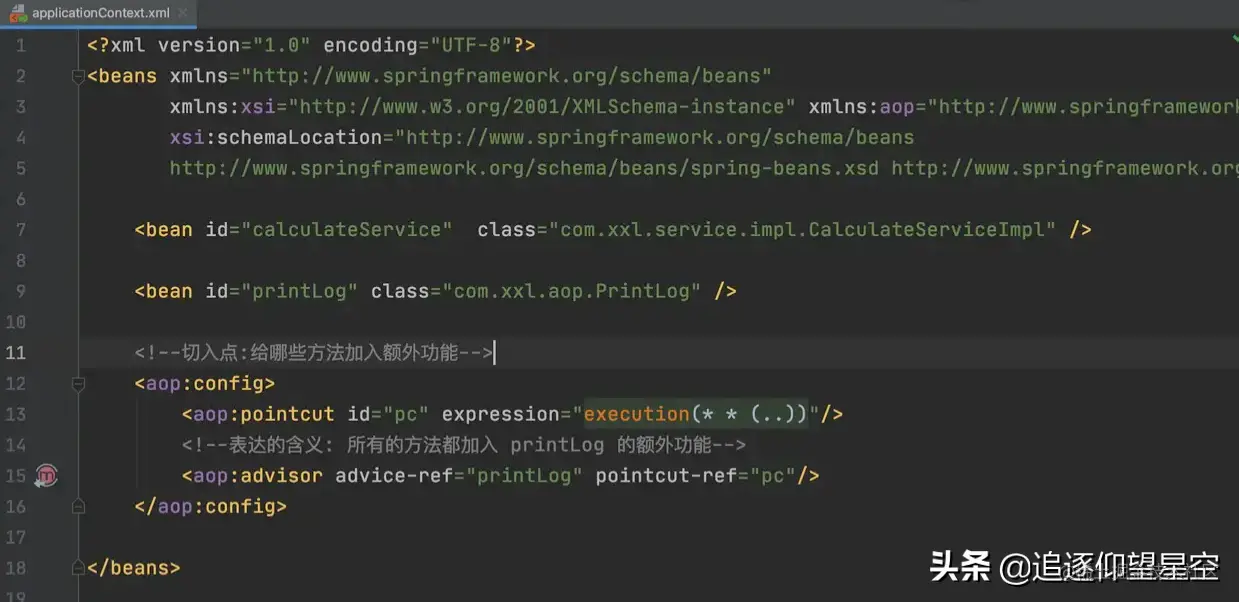The width and height of the screenshot is (1239, 602).
Task: Click the printLog bean id on line 9
Action: (300, 291)
